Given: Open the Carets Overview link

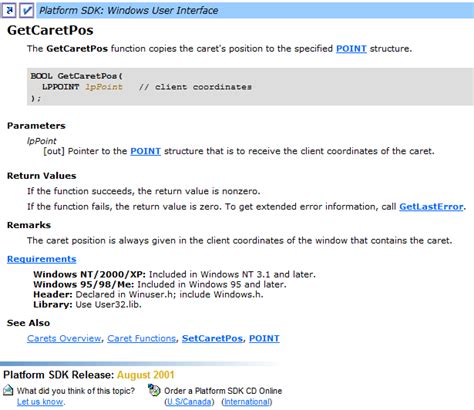Looking at the screenshot, I should (64, 338).
